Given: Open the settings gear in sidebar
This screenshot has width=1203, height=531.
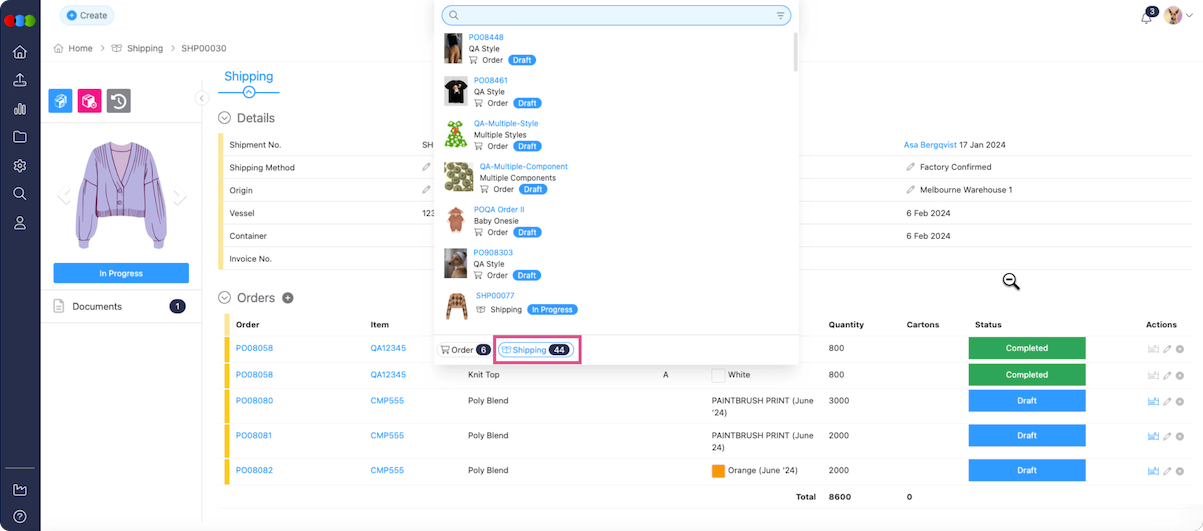Looking at the screenshot, I should point(19,166).
